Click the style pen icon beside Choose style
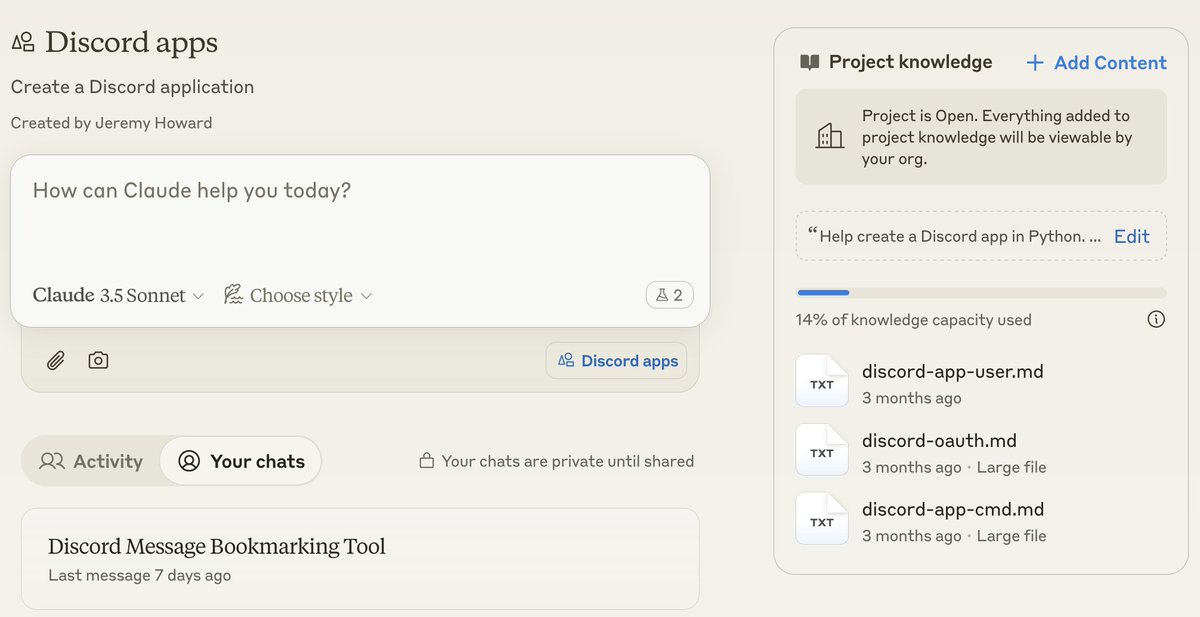This screenshot has width=1200, height=617. pyautogui.click(x=233, y=295)
